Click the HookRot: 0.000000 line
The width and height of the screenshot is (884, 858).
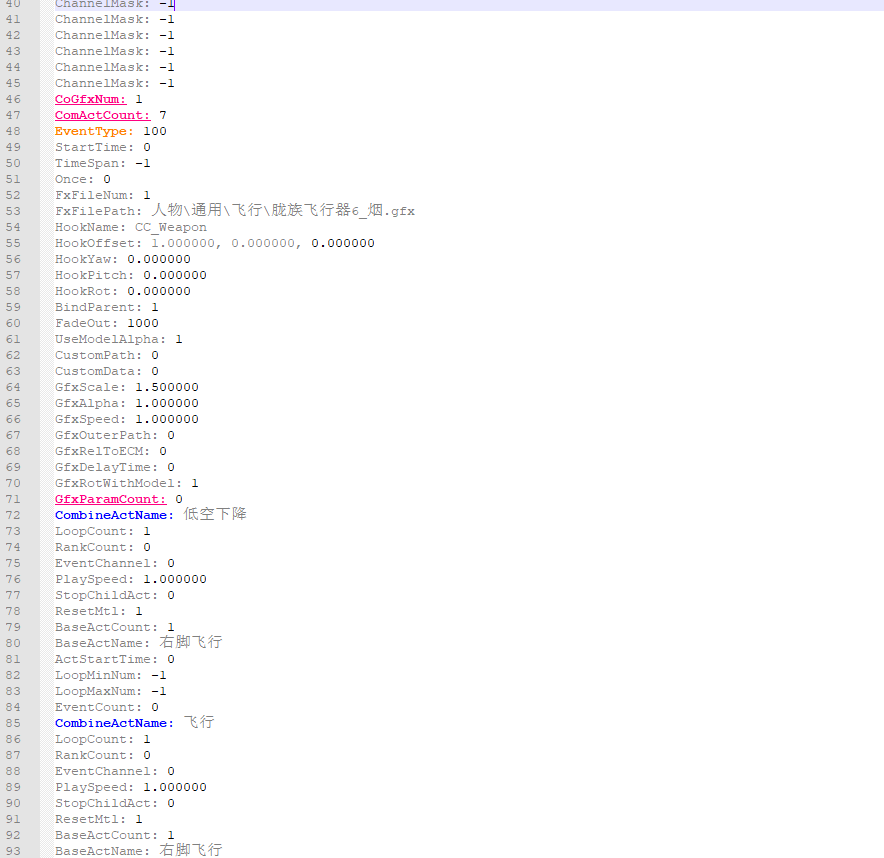click(123, 291)
